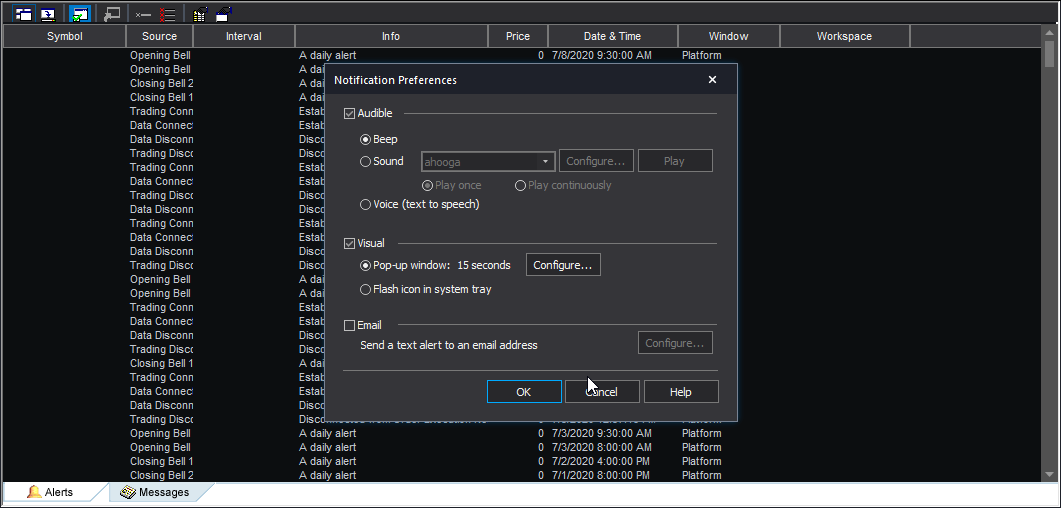Click the Interval column header
1061x508 pixels.
point(244,37)
